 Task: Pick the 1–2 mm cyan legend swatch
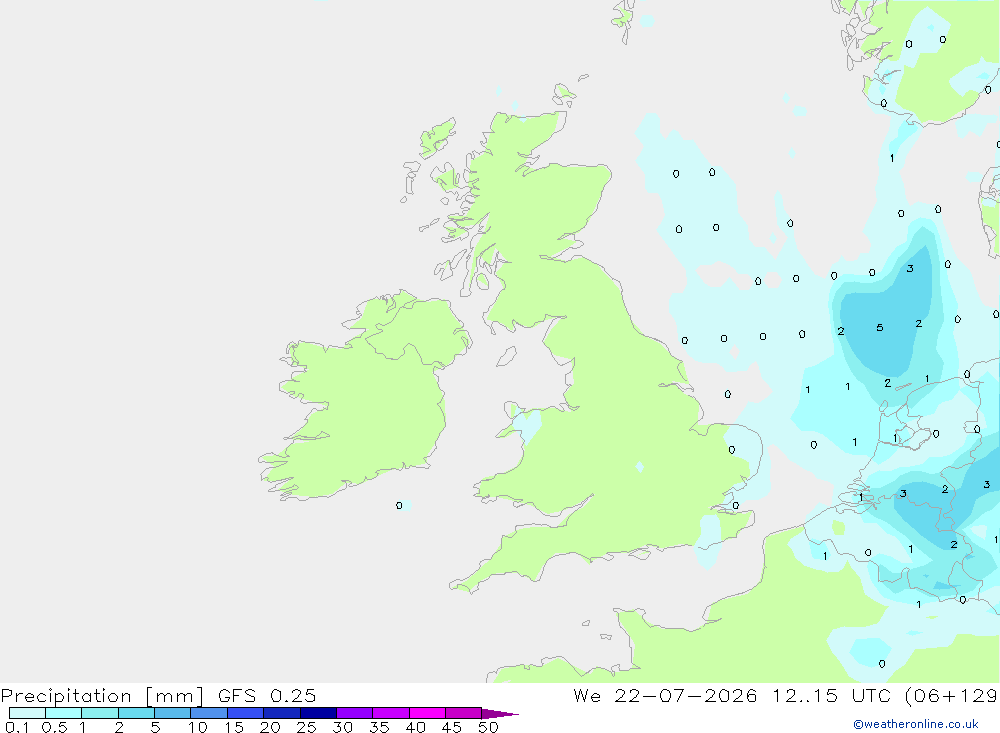point(100,713)
